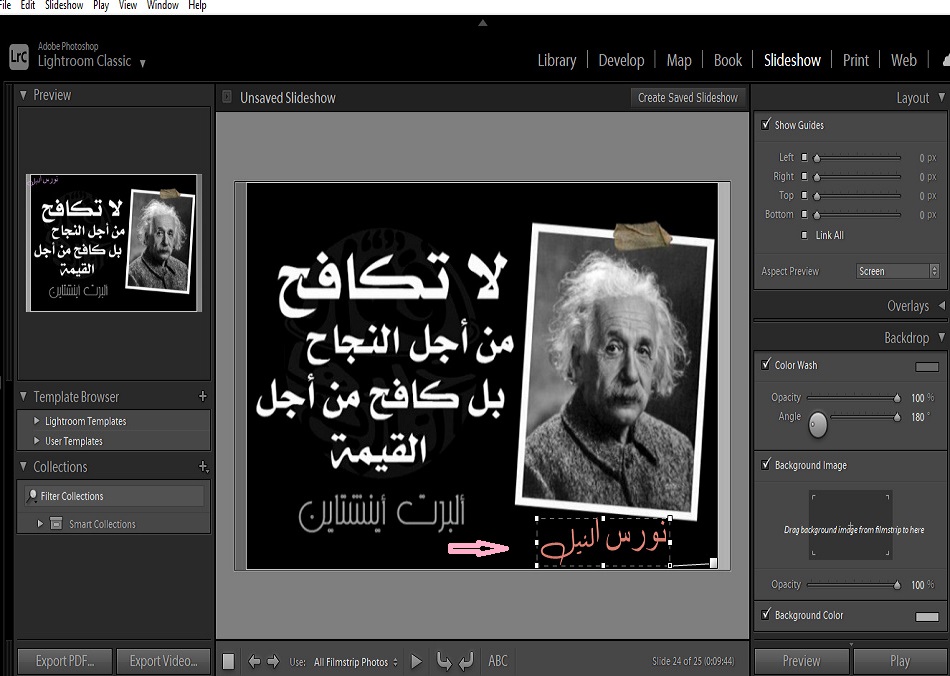Open the Background Color swatch
Image resolution: width=950 pixels, height=676 pixels.
(926, 616)
